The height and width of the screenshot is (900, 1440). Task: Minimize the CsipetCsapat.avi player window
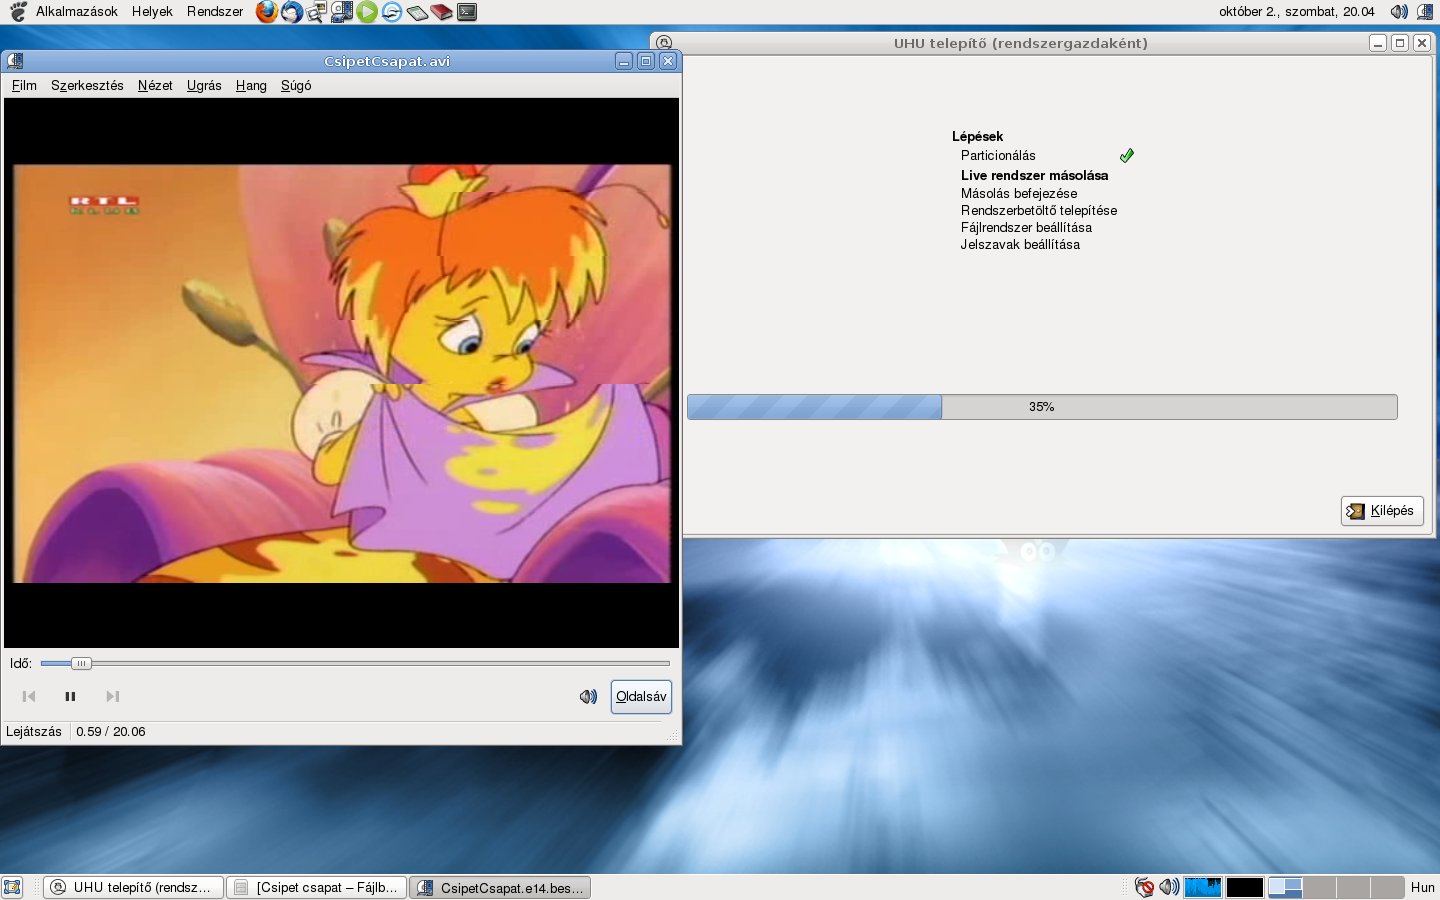624,61
